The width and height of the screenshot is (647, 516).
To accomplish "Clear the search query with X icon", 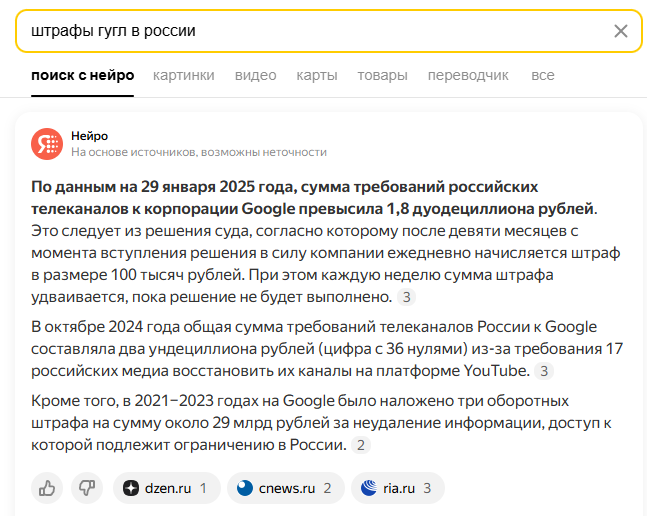I will click(x=621, y=31).
